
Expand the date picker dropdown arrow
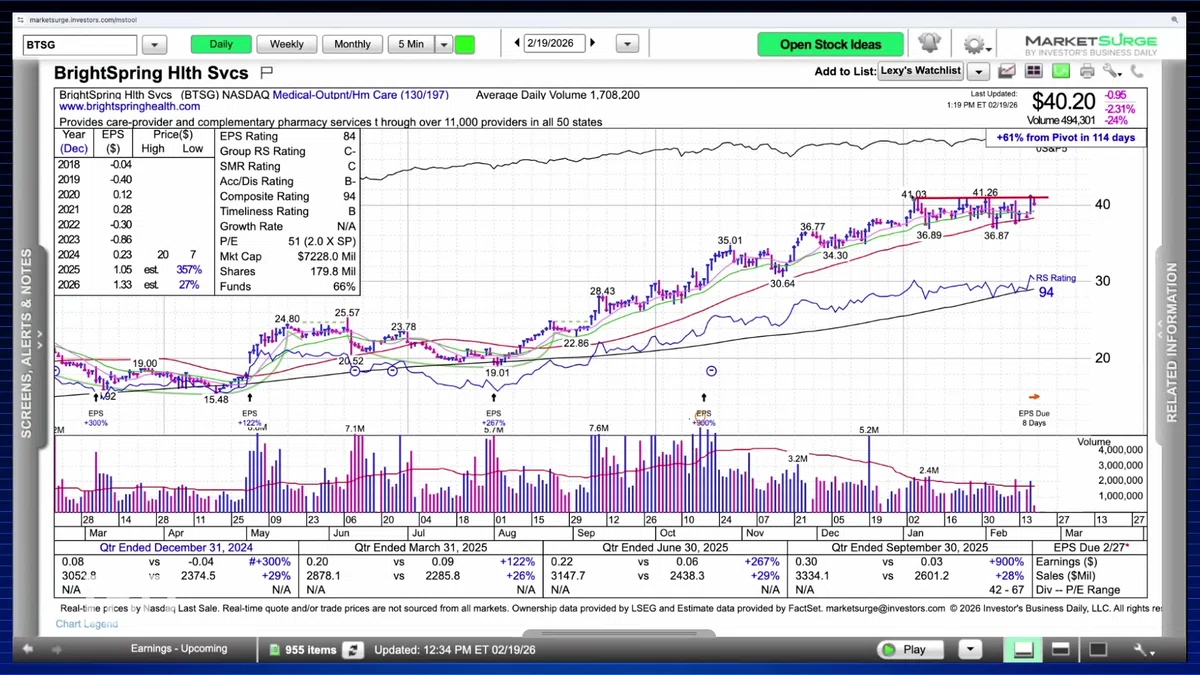[x=627, y=44]
